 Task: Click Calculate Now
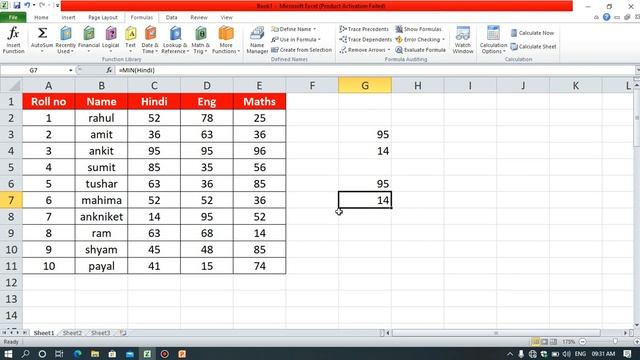click(532, 33)
